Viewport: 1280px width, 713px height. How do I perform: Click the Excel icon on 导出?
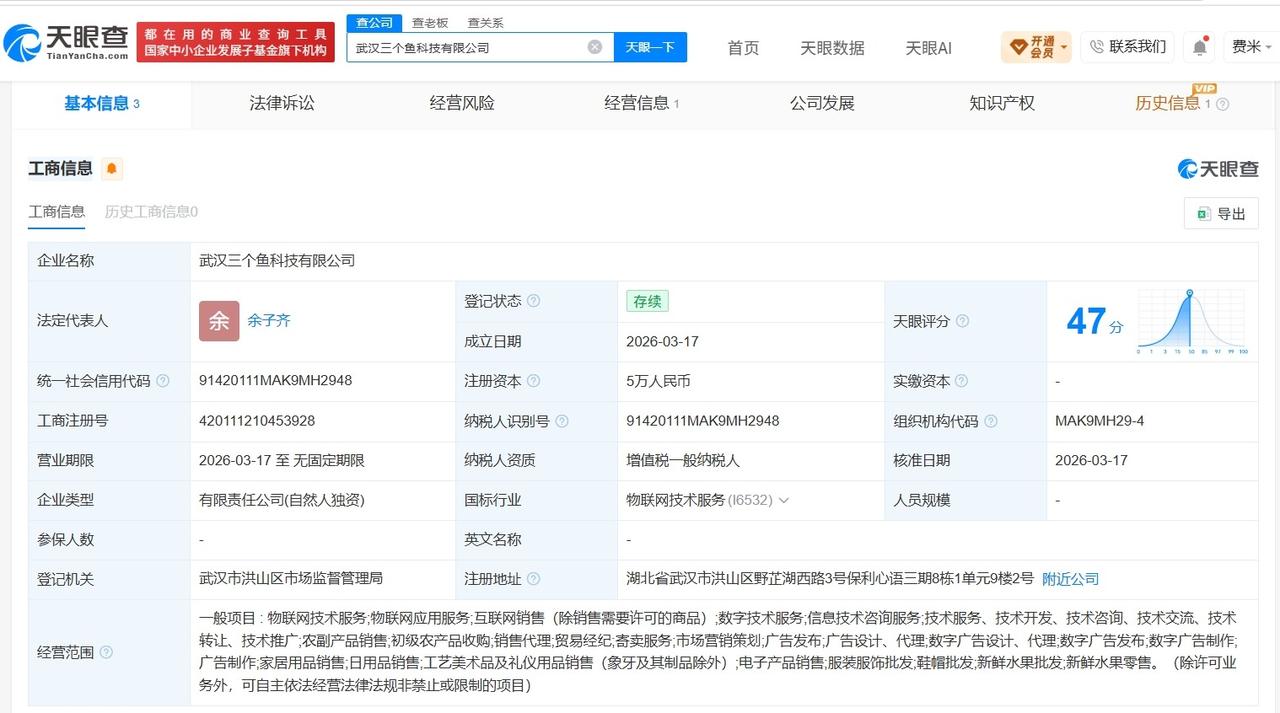click(1202, 213)
